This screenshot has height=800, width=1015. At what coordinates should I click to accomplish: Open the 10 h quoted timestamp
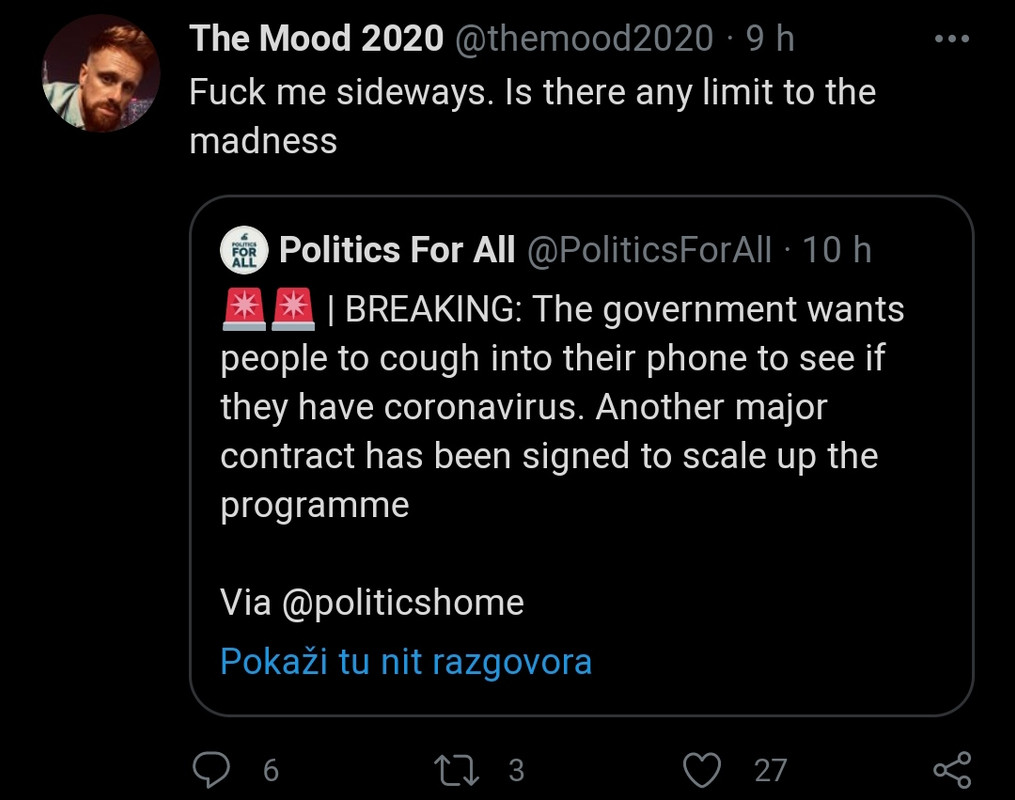pyautogui.click(x=837, y=250)
